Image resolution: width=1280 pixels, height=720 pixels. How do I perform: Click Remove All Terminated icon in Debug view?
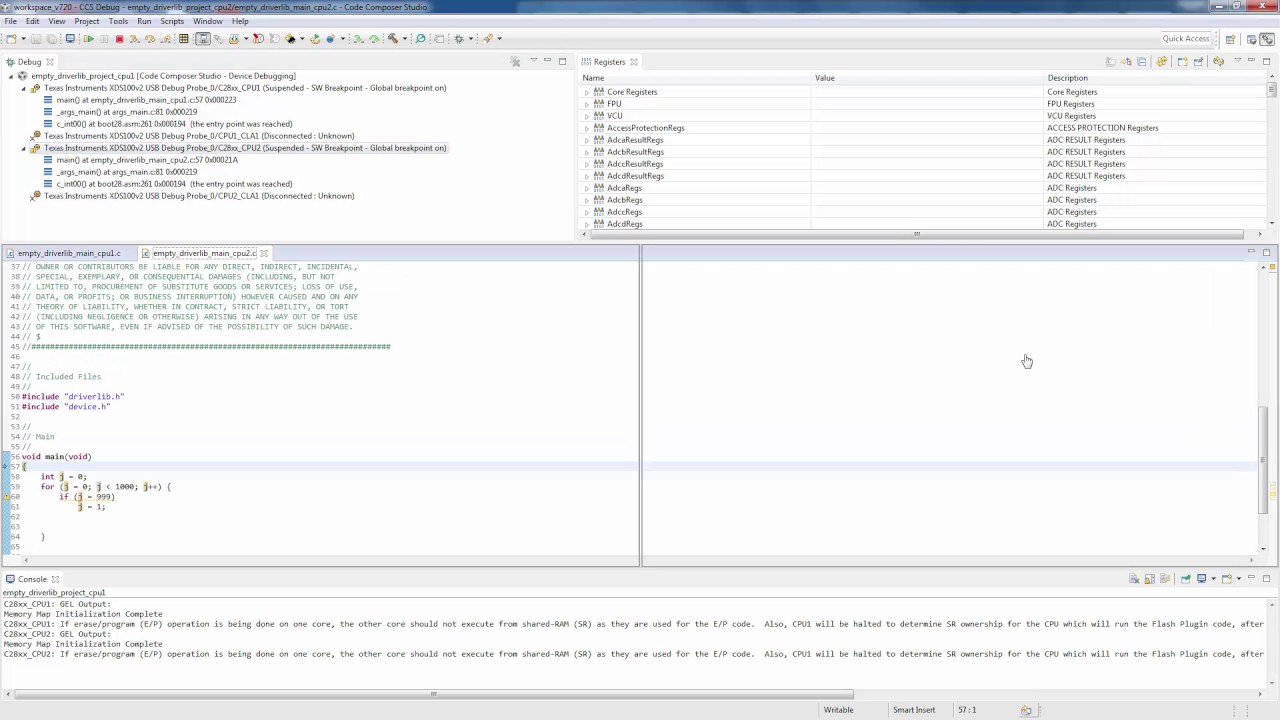coord(516,62)
